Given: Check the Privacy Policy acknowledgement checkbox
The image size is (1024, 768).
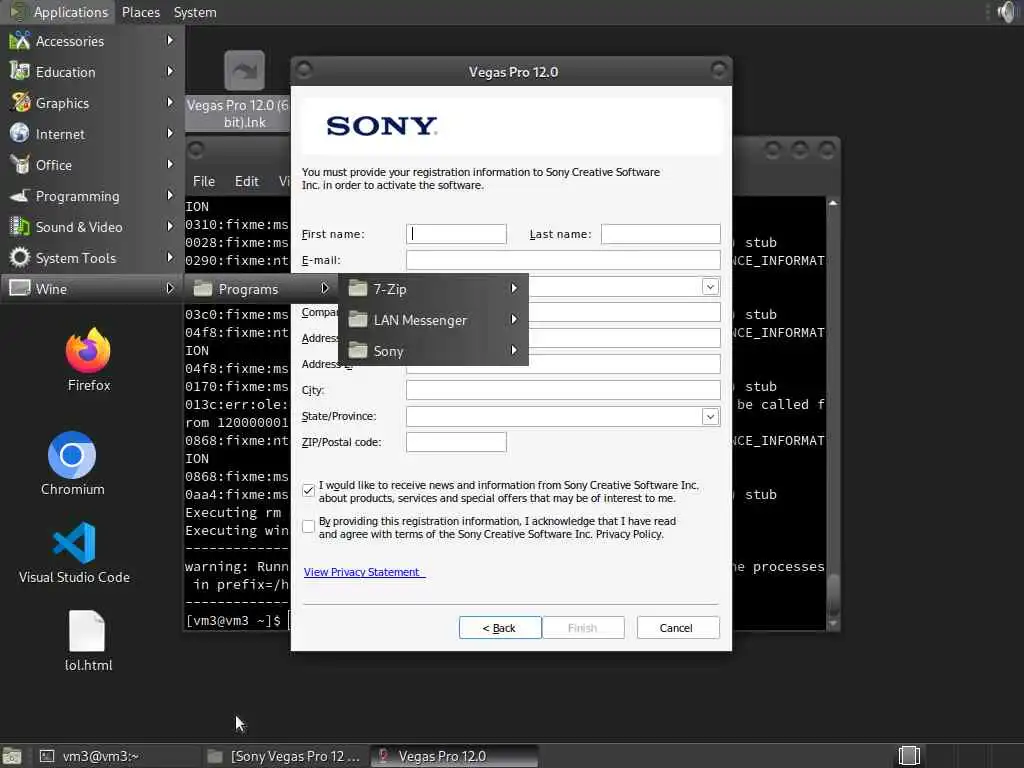Looking at the screenshot, I should point(308,526).
